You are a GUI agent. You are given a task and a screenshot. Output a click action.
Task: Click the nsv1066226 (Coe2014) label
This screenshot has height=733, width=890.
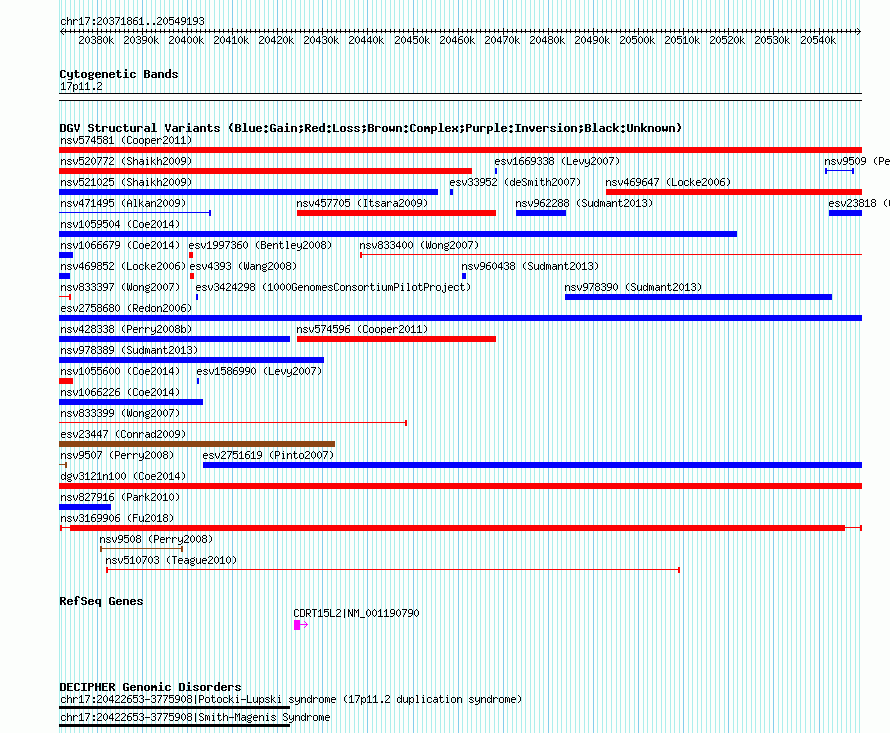pyautogui.click(x=120, y=392)
